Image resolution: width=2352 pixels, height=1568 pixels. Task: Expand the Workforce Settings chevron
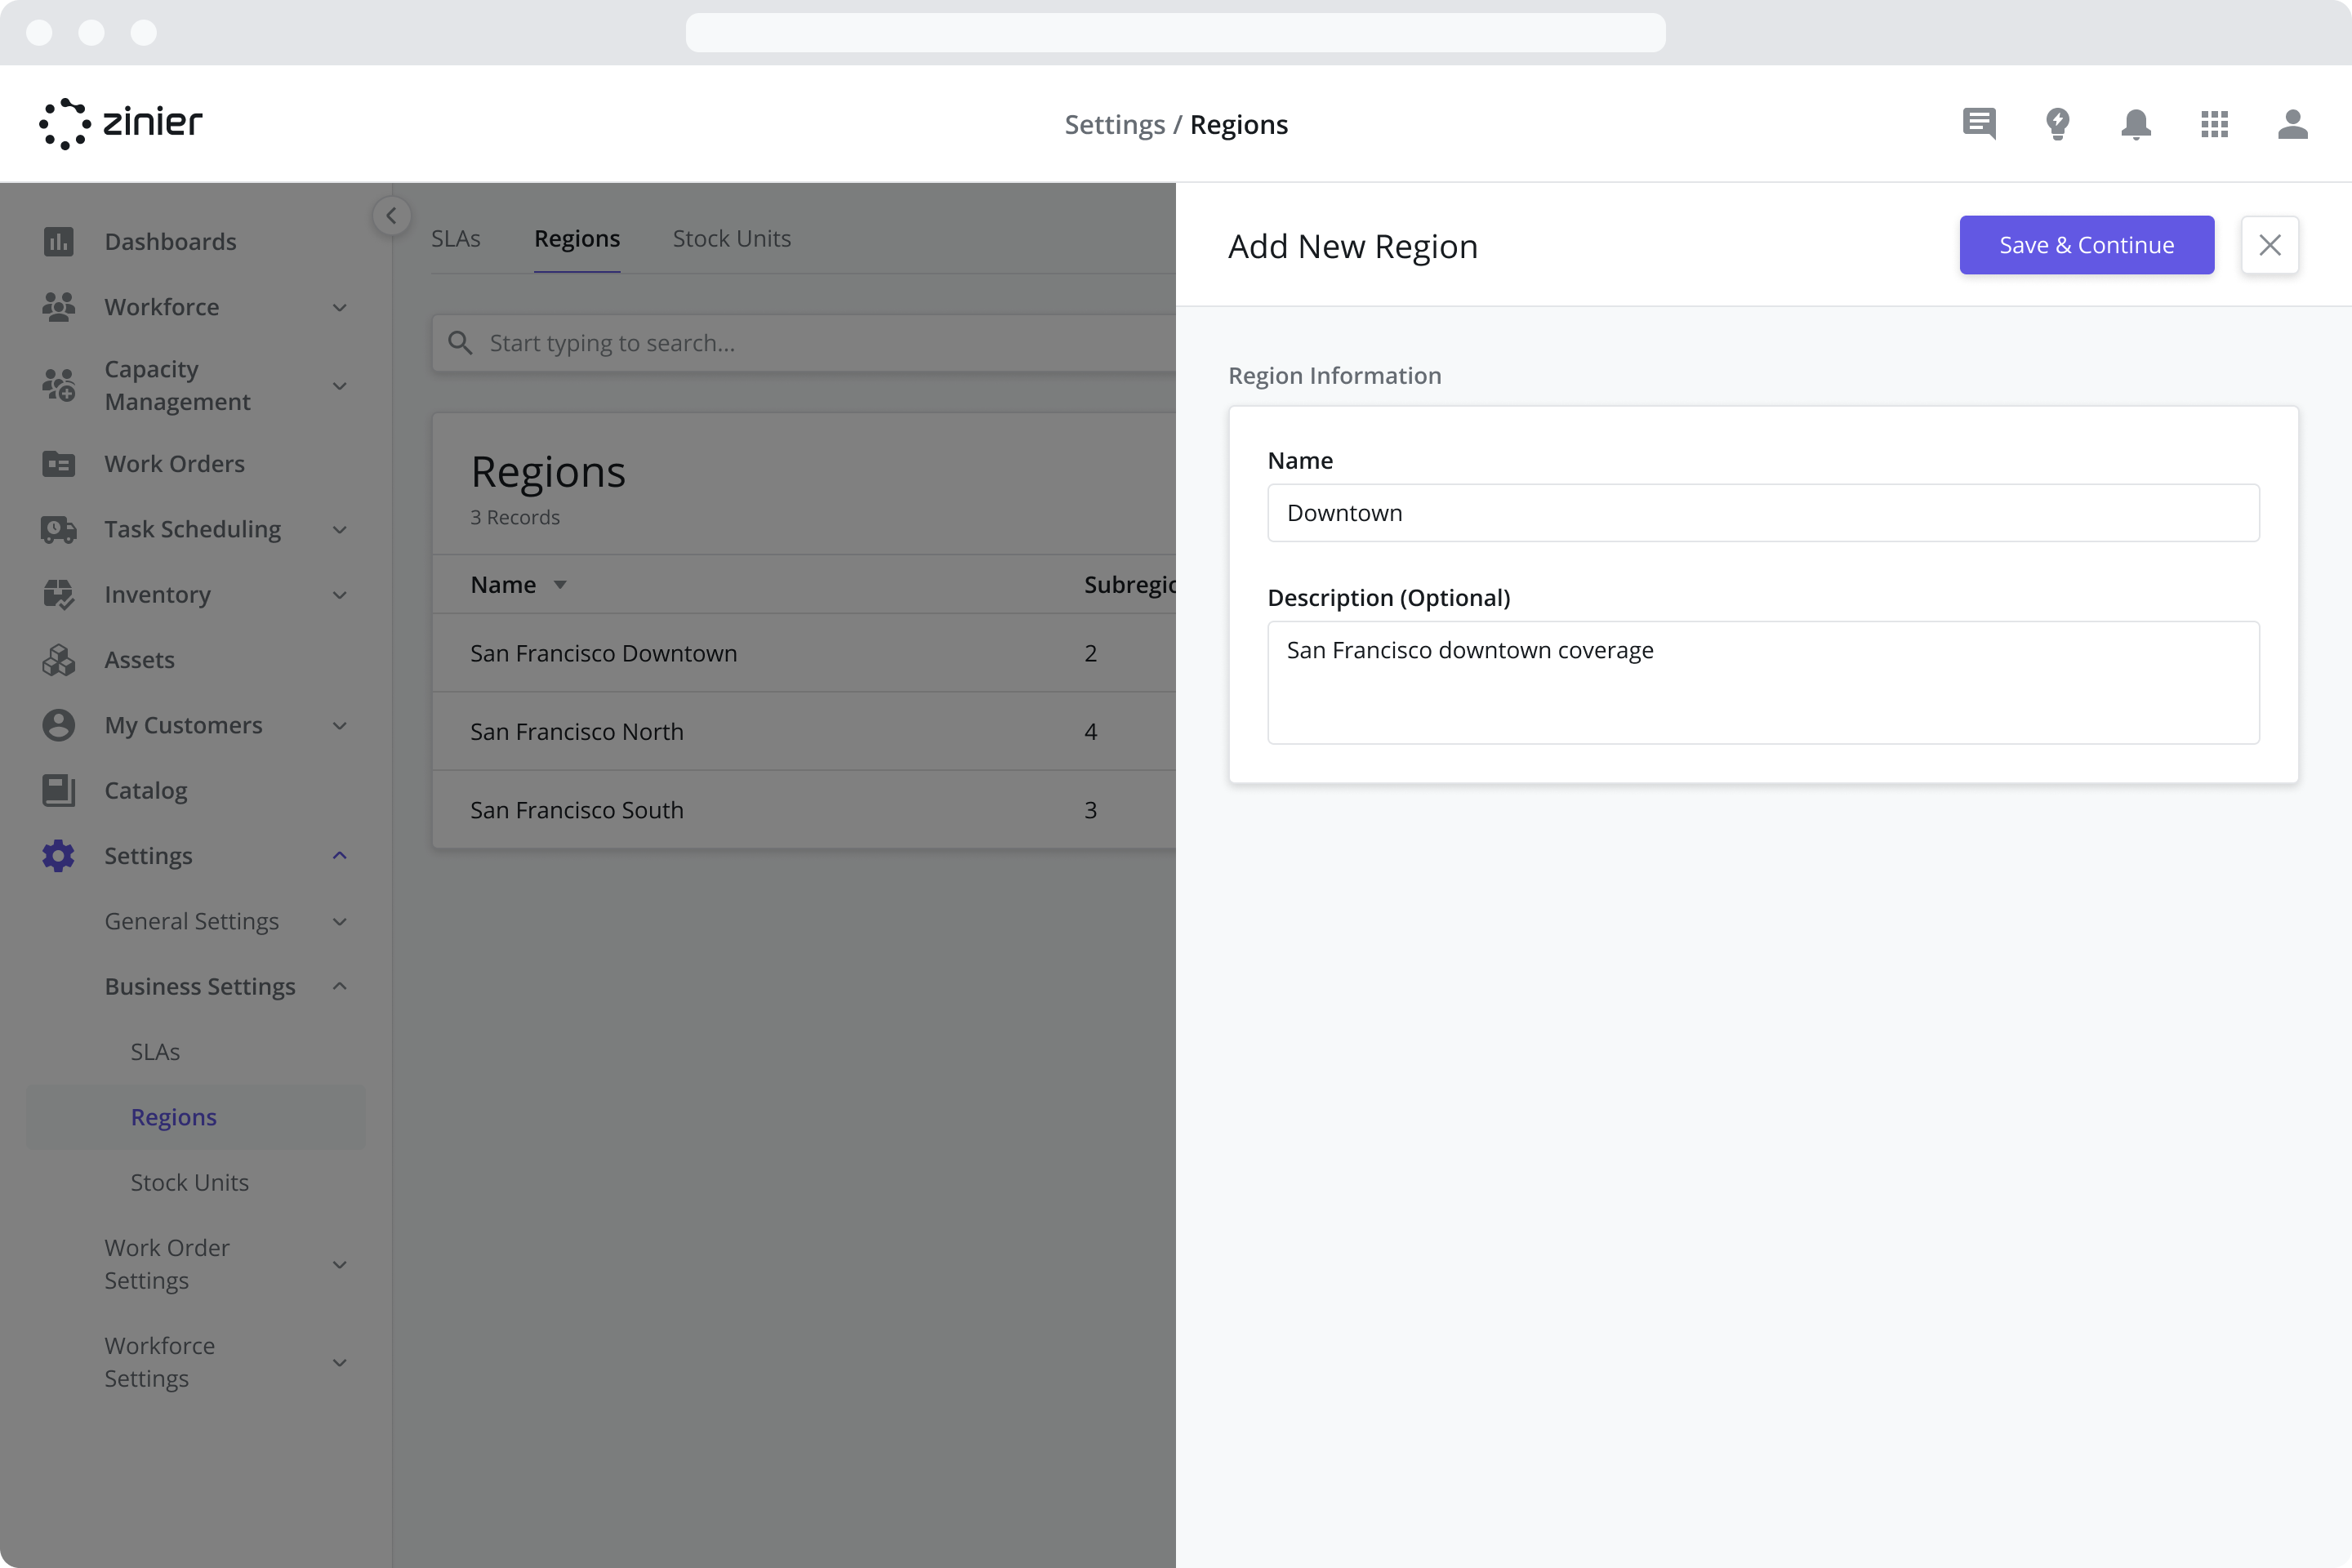340,1362
